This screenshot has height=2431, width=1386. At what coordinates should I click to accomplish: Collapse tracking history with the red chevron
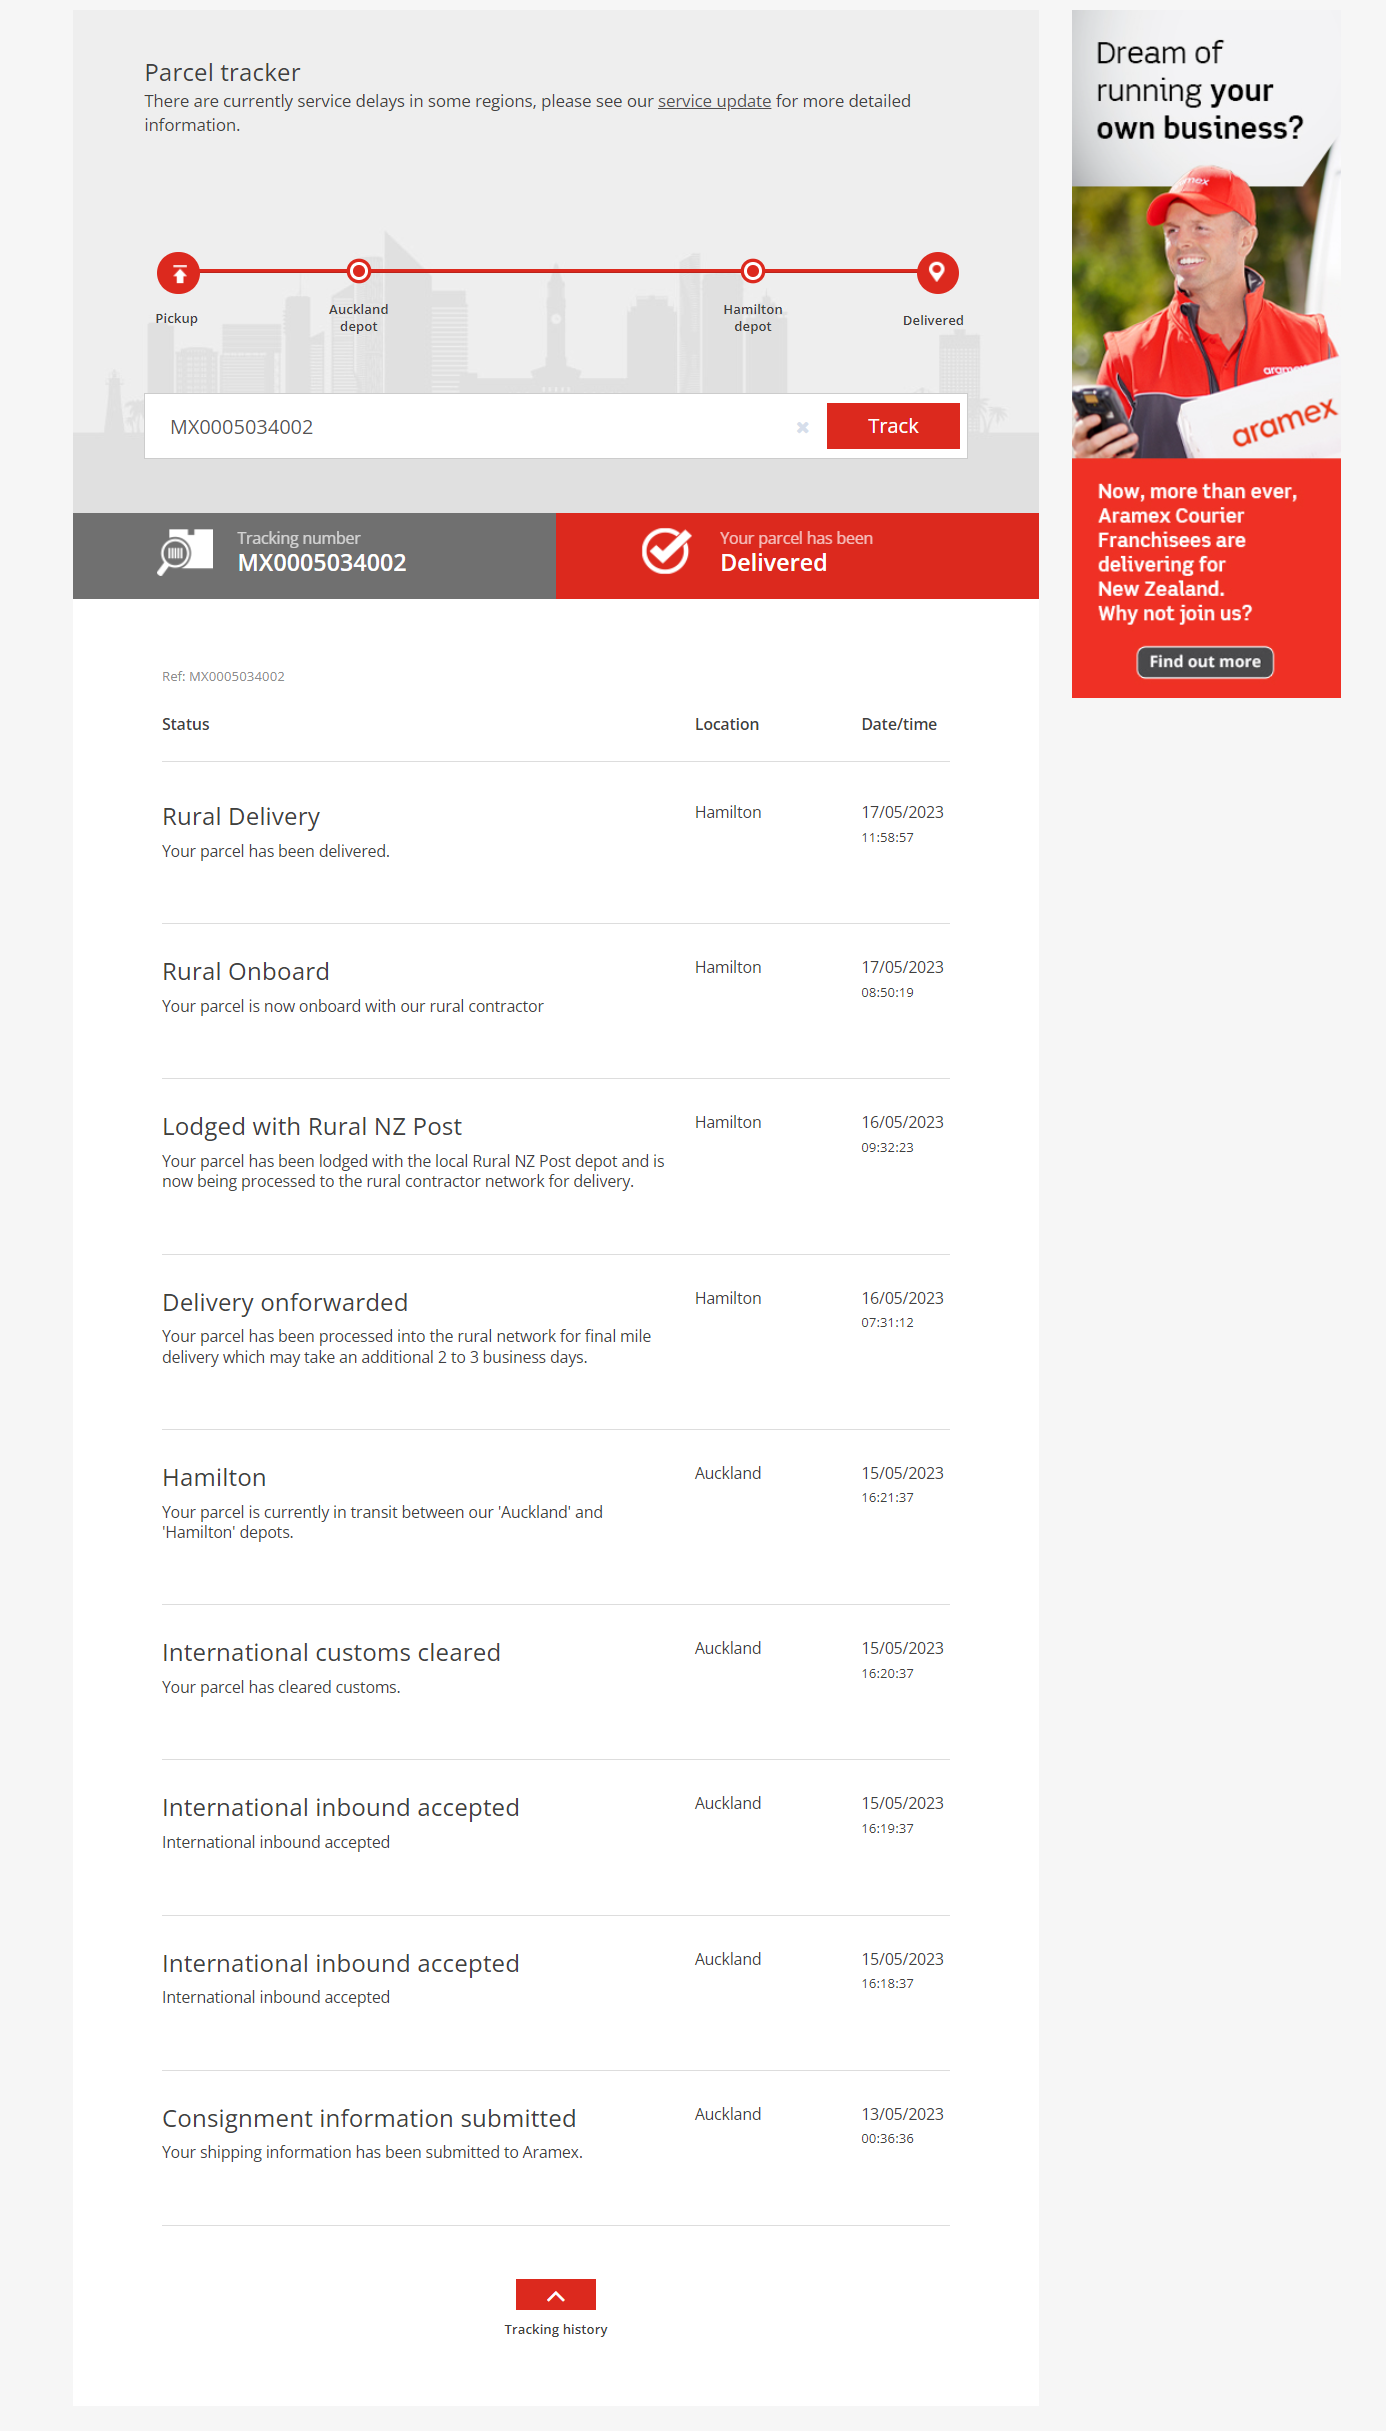[556, 2294]
